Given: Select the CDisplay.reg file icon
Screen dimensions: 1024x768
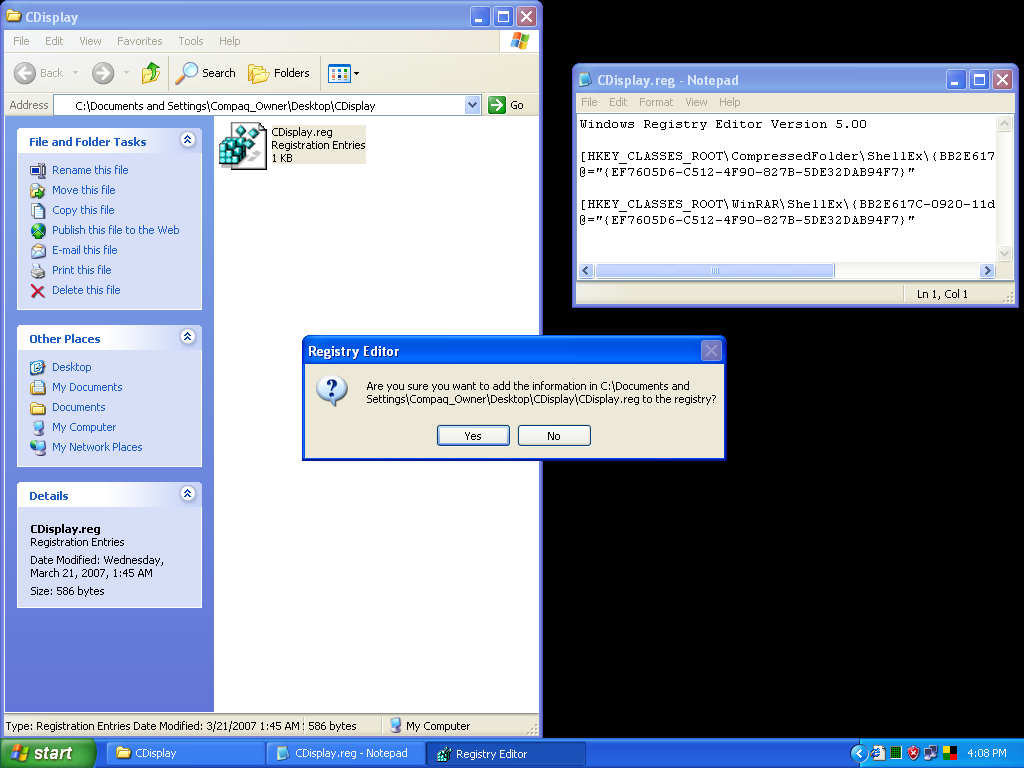Looking at the screenshot, I should pyautogui.click(x=242, y=145).
